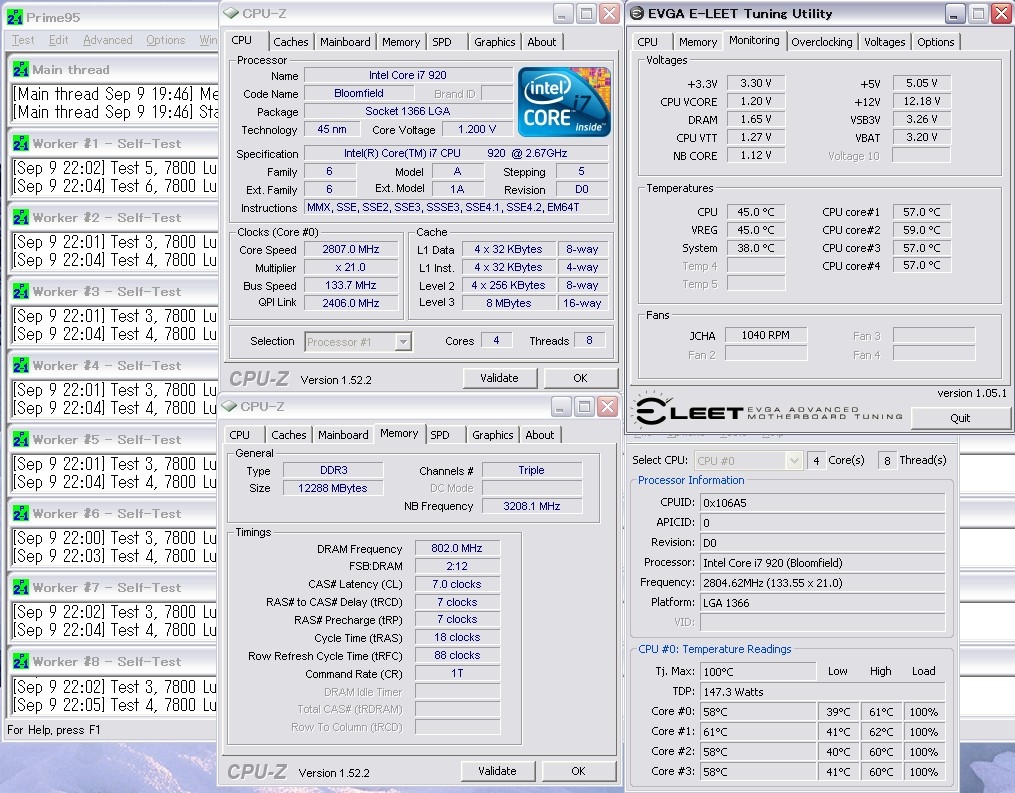Viewport: 1015px width, 793px height.
Task: Switch to About tab in the CPU-Z Memory-tab window
Action: [x=540, y=435]
